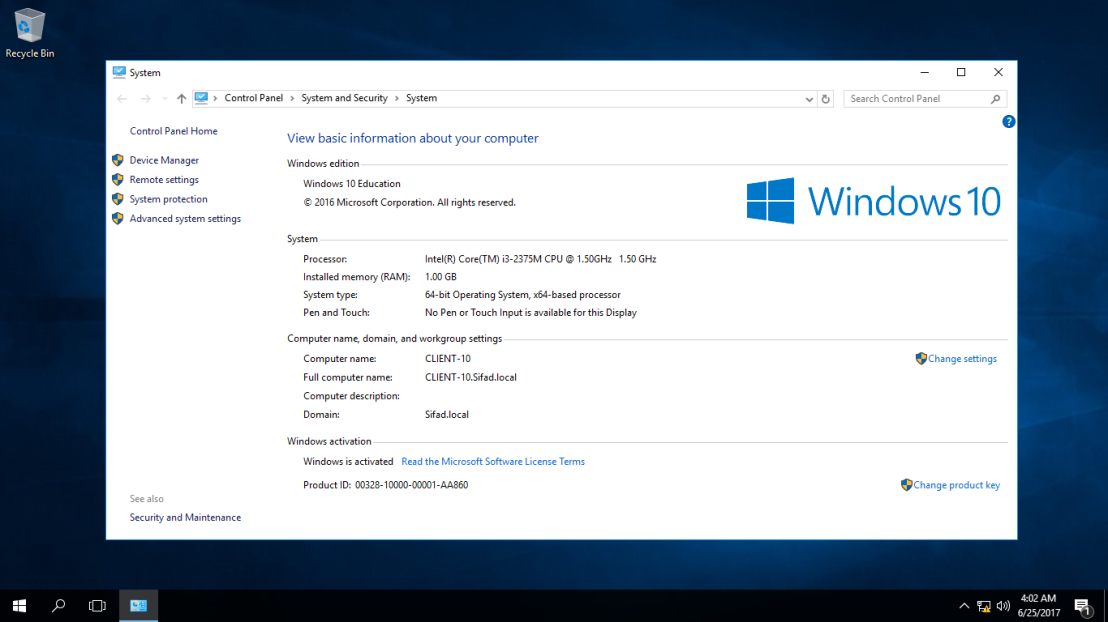Click the 1.00 GB memory value
The width and height of the screenshot is (1108, 622).
coord(441,277)
